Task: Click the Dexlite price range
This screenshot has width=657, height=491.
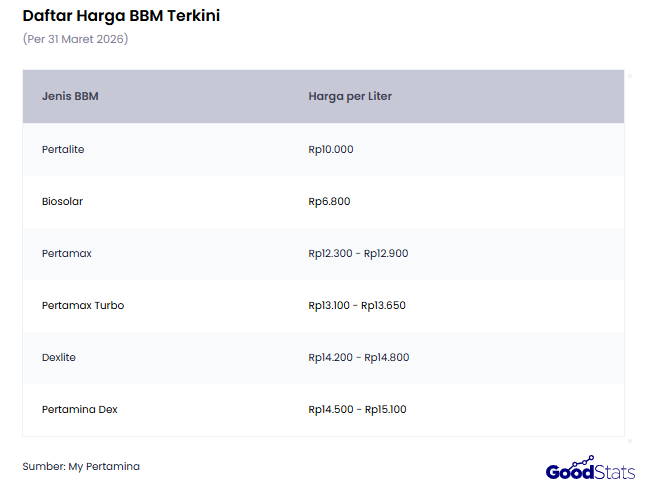Action: (358, 357)
